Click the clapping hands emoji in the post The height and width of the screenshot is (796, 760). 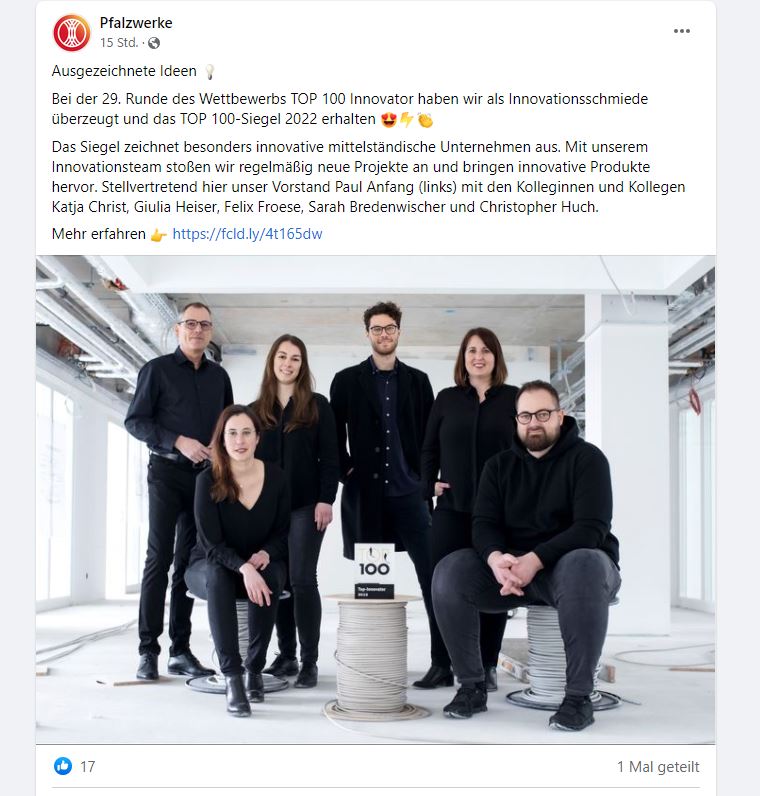[x=425, y=120]
